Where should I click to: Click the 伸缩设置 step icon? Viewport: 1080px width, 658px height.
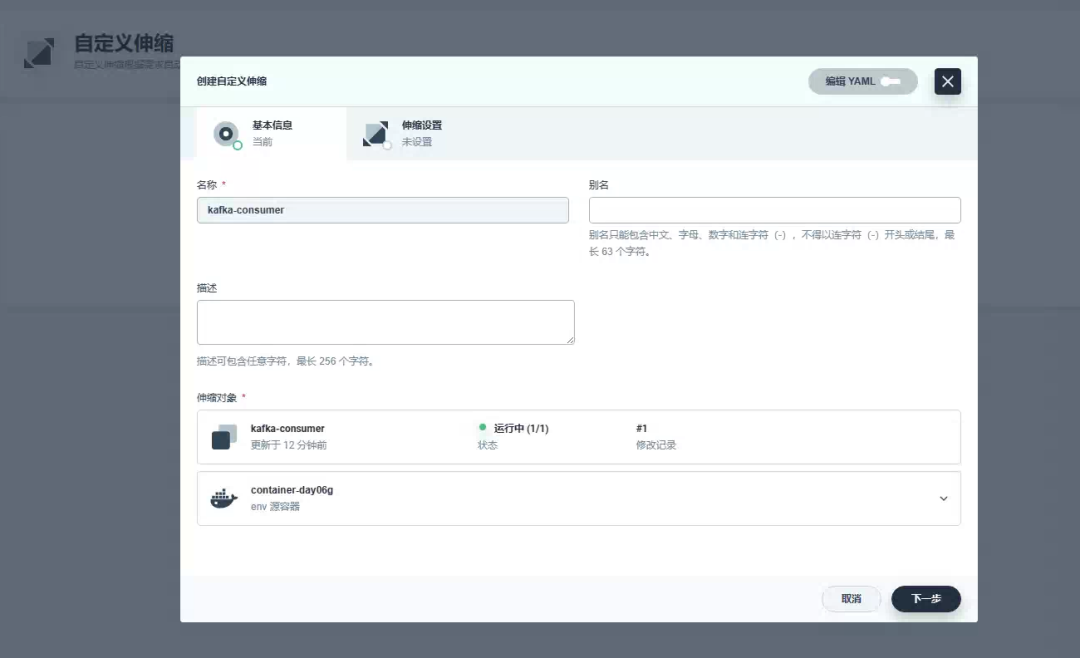click(376, 133)
